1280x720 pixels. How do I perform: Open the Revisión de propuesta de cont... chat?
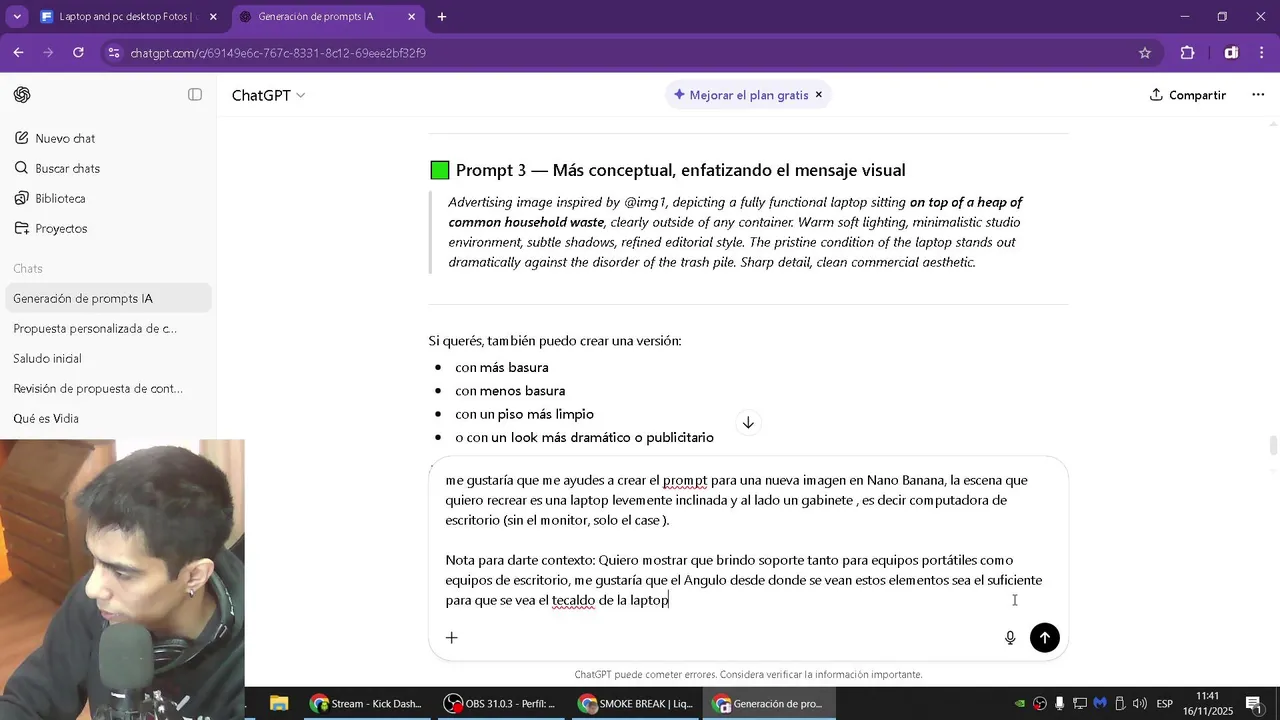coord(108,389)
